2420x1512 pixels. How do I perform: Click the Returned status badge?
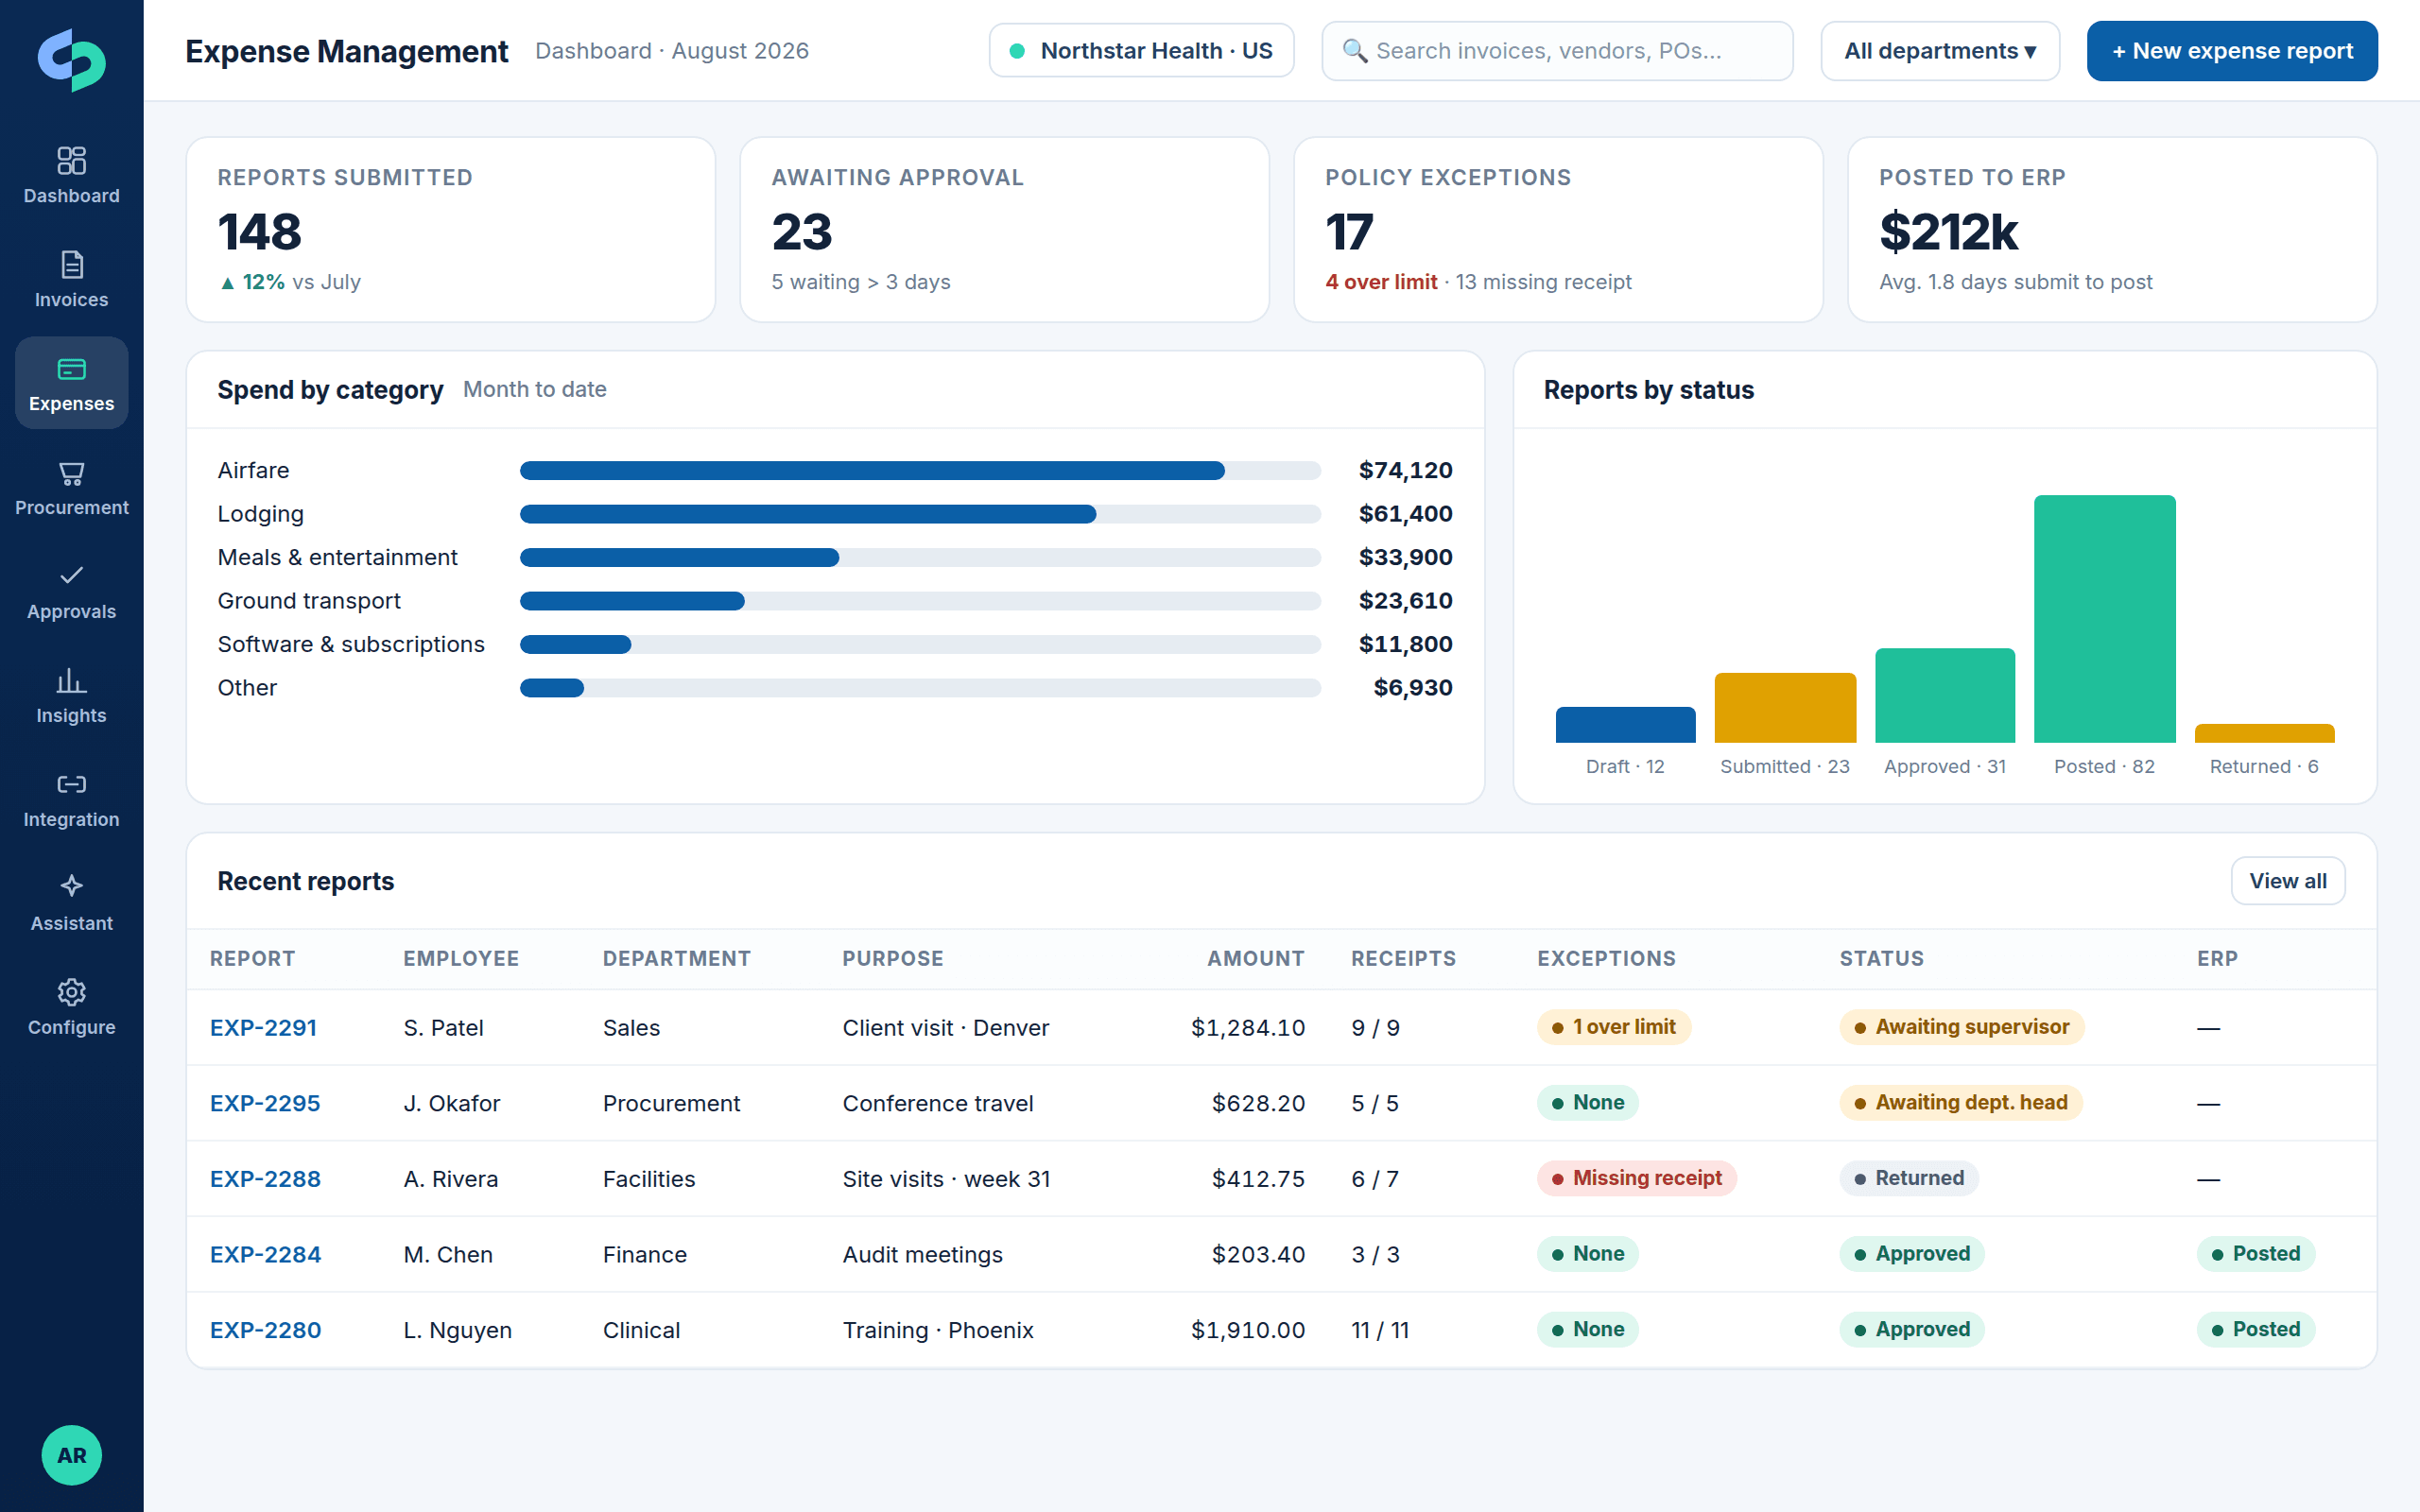pyautogui.click(x=1908, y=1178)
